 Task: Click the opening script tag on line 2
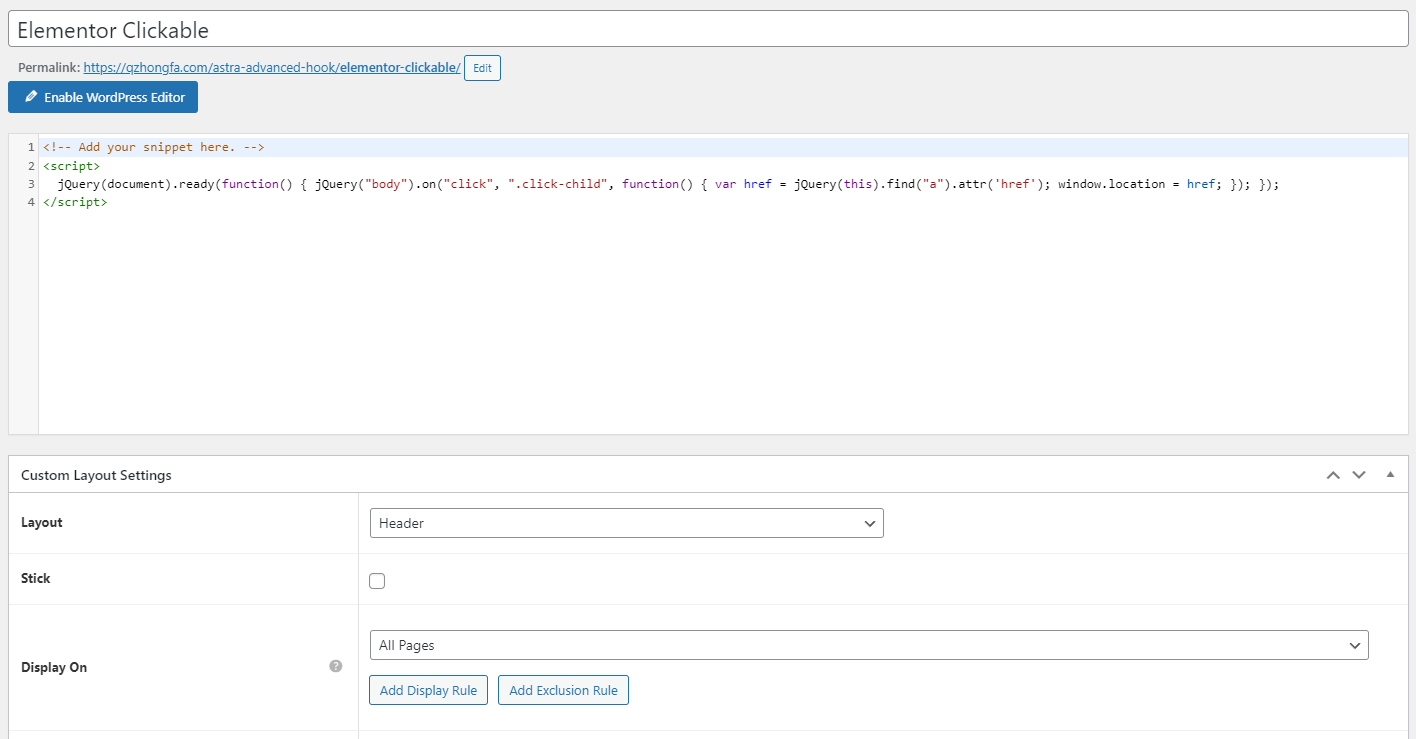click(71, 166)
